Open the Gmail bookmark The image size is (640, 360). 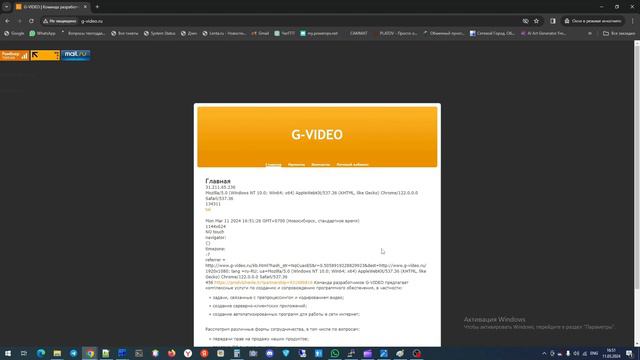coord(260,33)
